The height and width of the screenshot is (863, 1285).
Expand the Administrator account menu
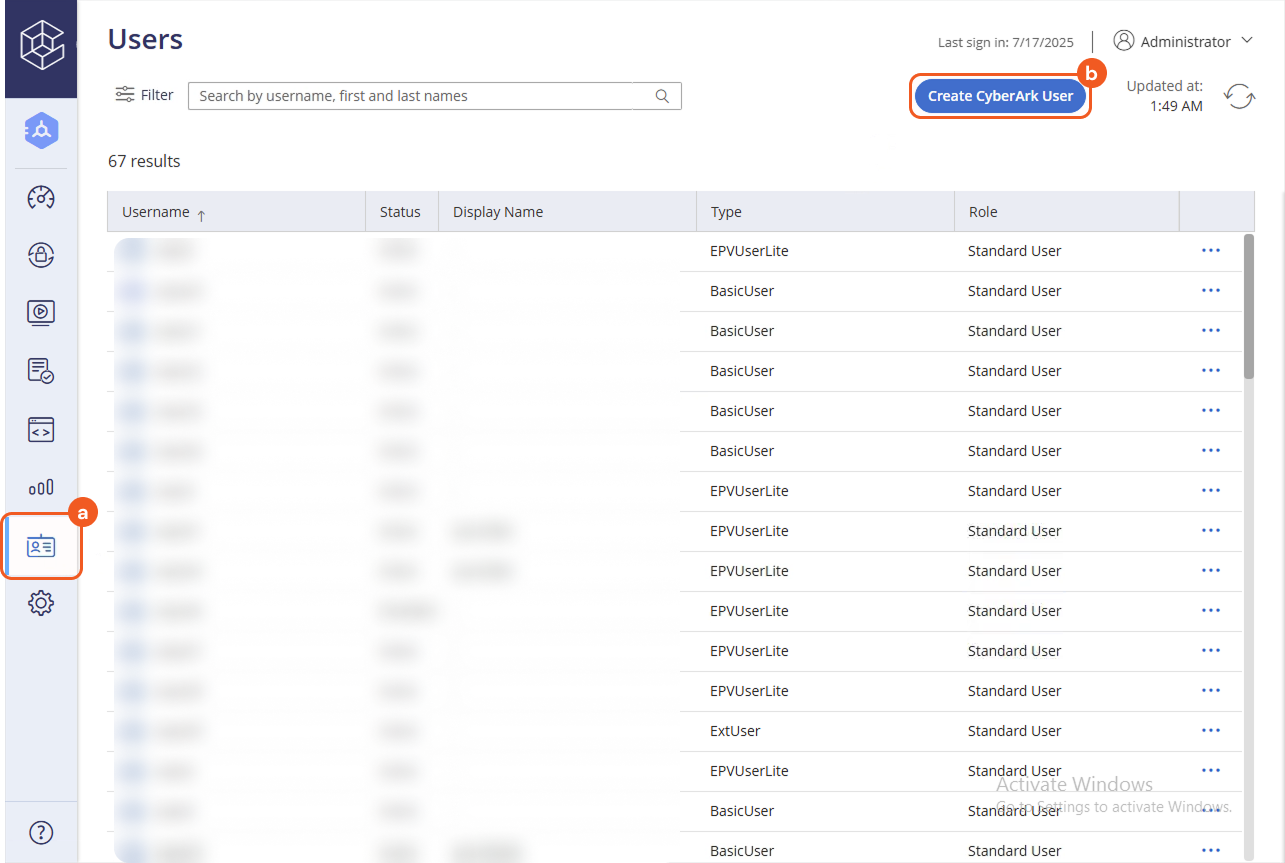coord(1183,41)
